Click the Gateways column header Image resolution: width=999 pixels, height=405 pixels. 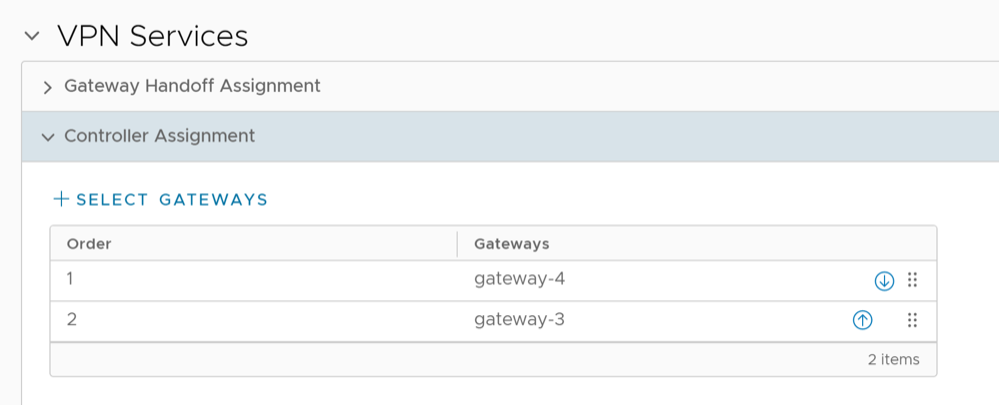pos(511,244)
